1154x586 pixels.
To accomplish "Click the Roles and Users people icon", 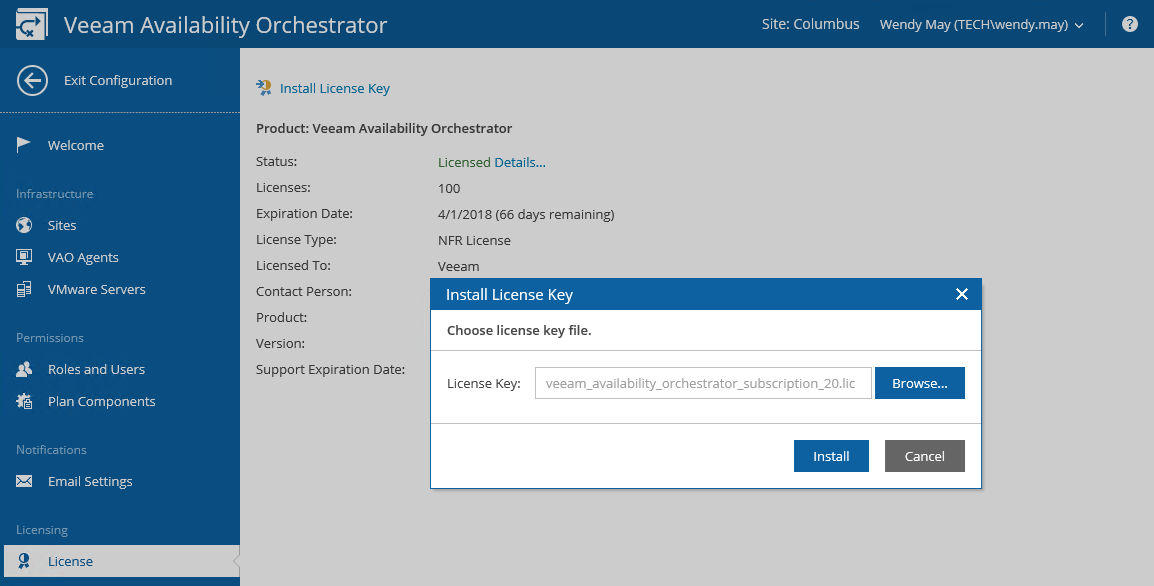I will [24, 370].
